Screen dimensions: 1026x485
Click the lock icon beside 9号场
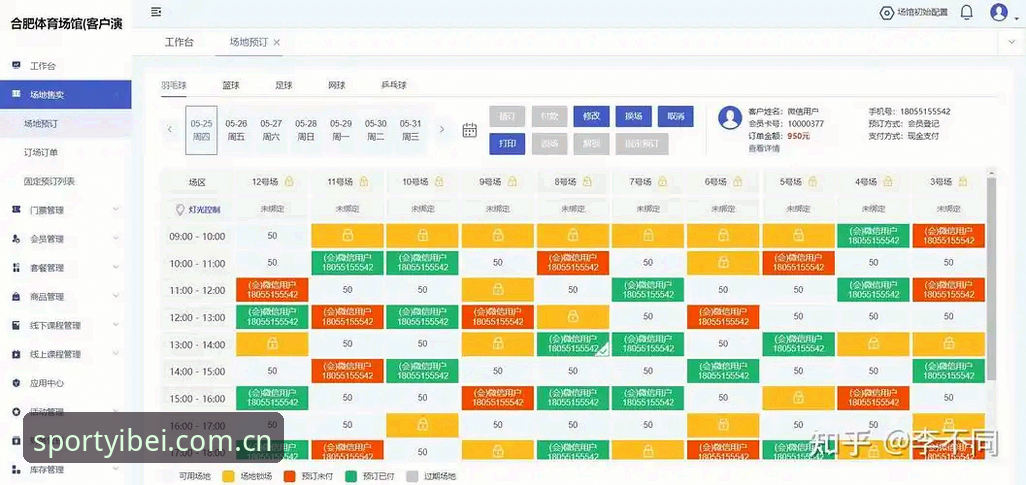[512, 181]
